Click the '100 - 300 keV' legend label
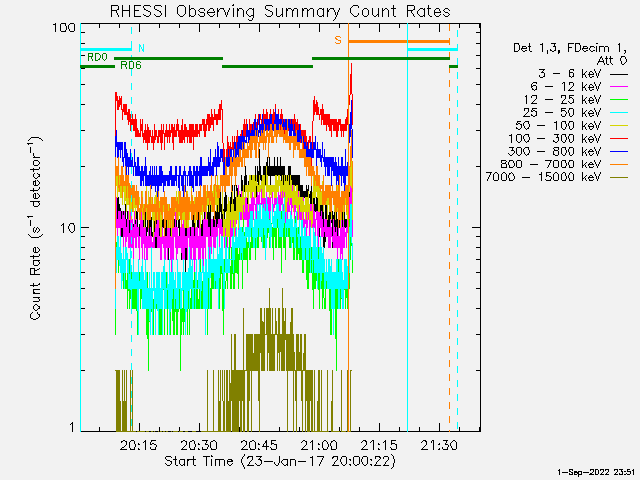640x480 pixels. [554, 138]
